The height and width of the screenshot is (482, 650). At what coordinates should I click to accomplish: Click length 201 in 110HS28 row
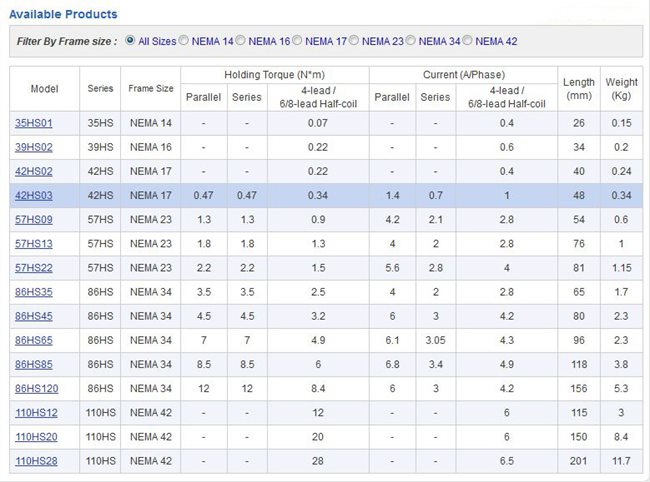(x=579, y=461)
